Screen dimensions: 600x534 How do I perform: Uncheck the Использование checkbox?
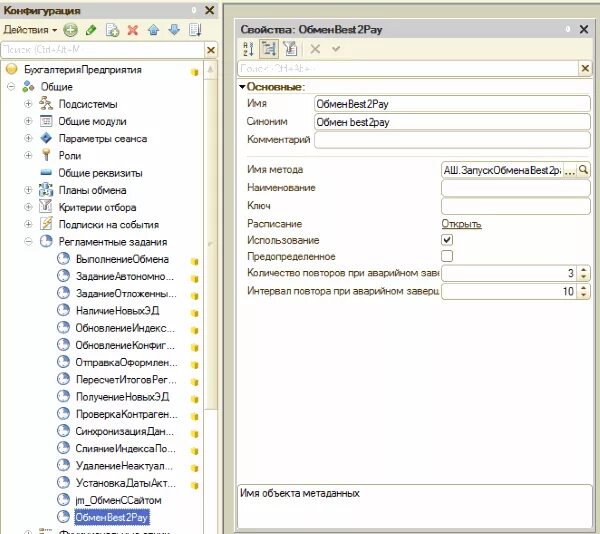[447, 240]
